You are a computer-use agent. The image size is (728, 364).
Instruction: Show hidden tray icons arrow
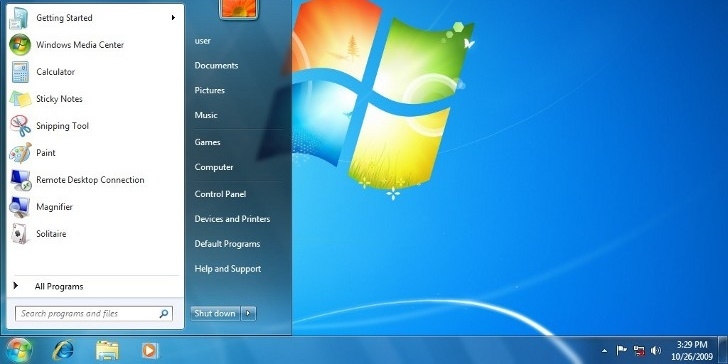(604, 351)
